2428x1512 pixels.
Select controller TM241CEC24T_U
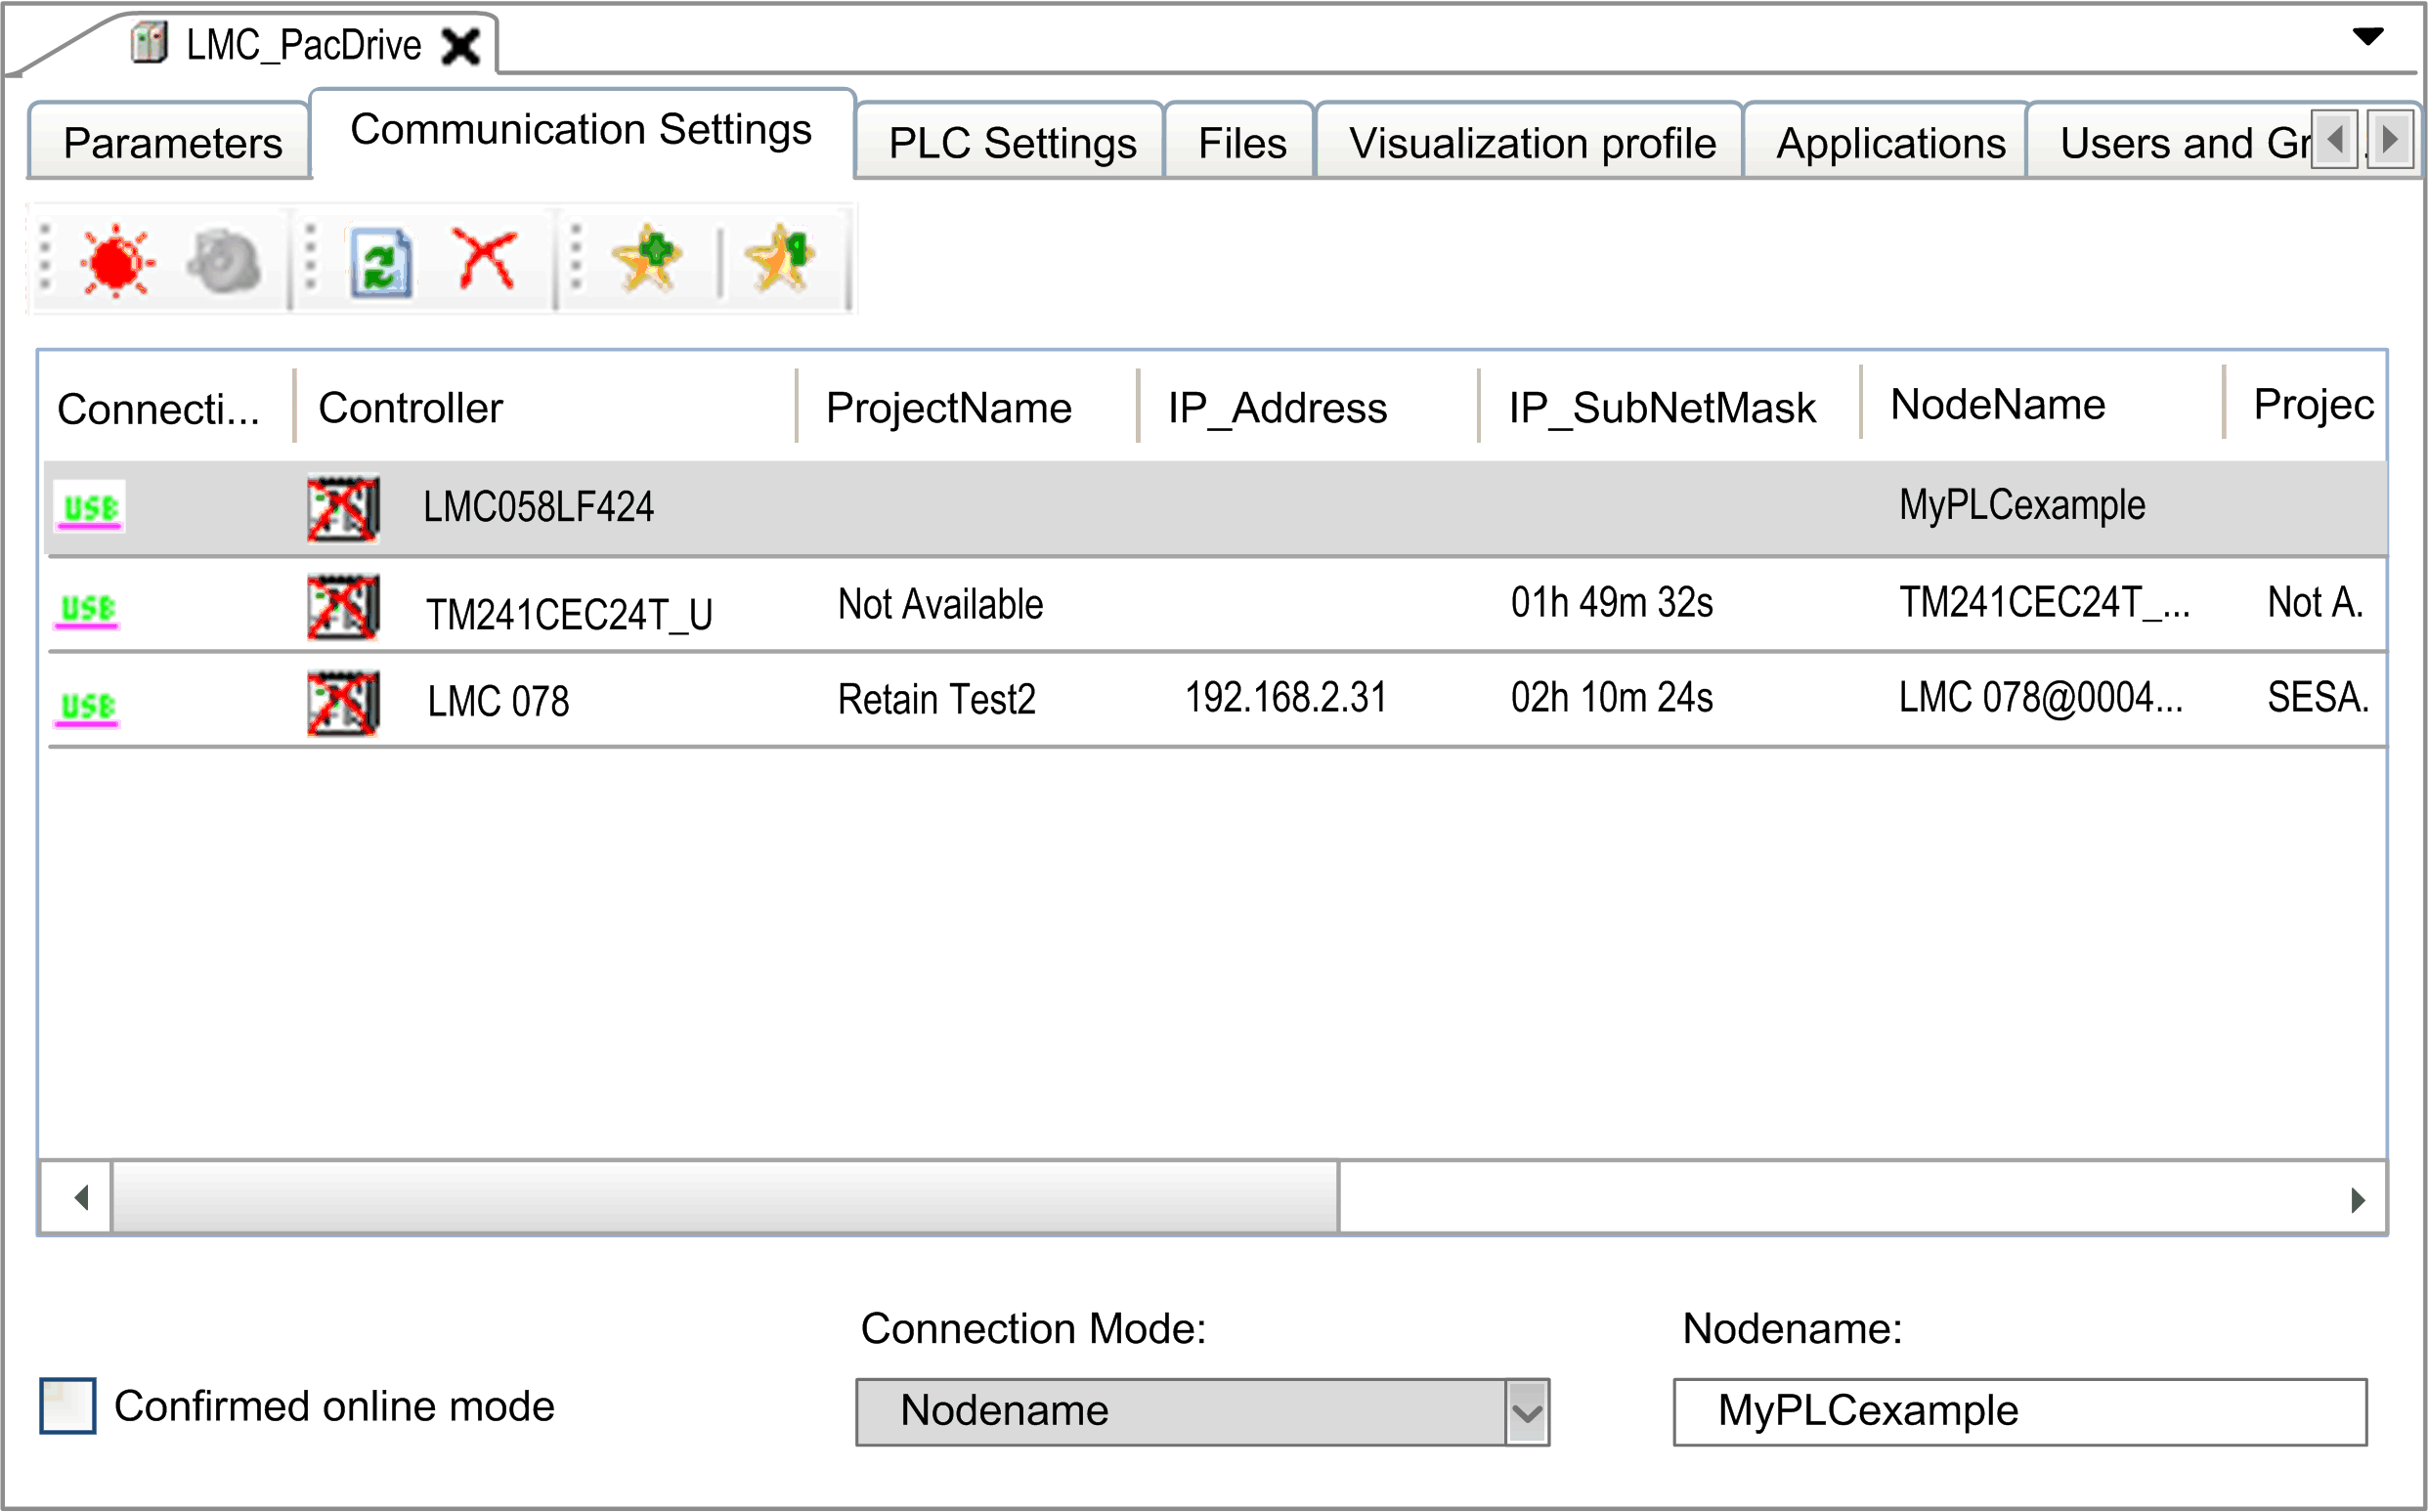[570, 614]
